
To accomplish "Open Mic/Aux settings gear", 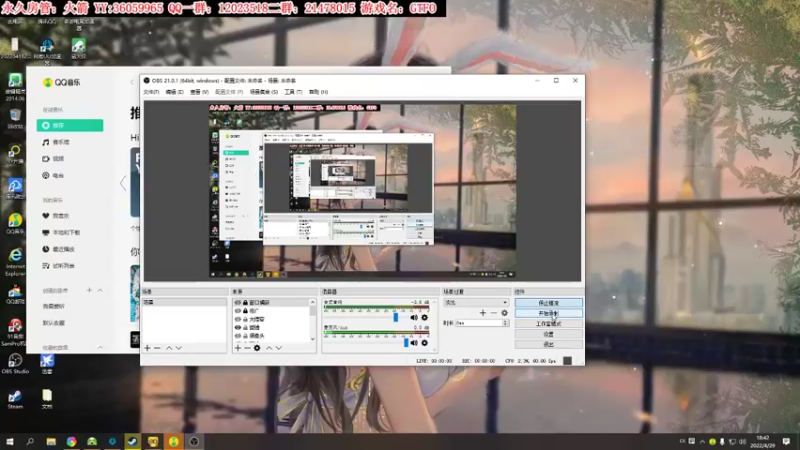I will click(x=424, y=343).
